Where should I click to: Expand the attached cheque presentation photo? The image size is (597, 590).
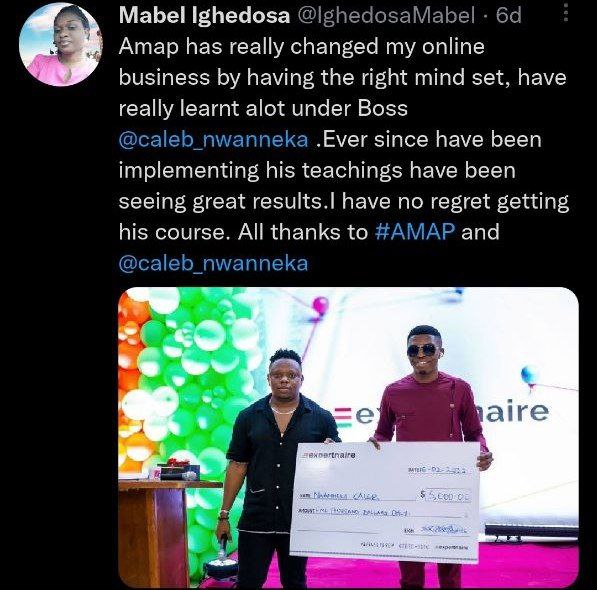[349, 437]
